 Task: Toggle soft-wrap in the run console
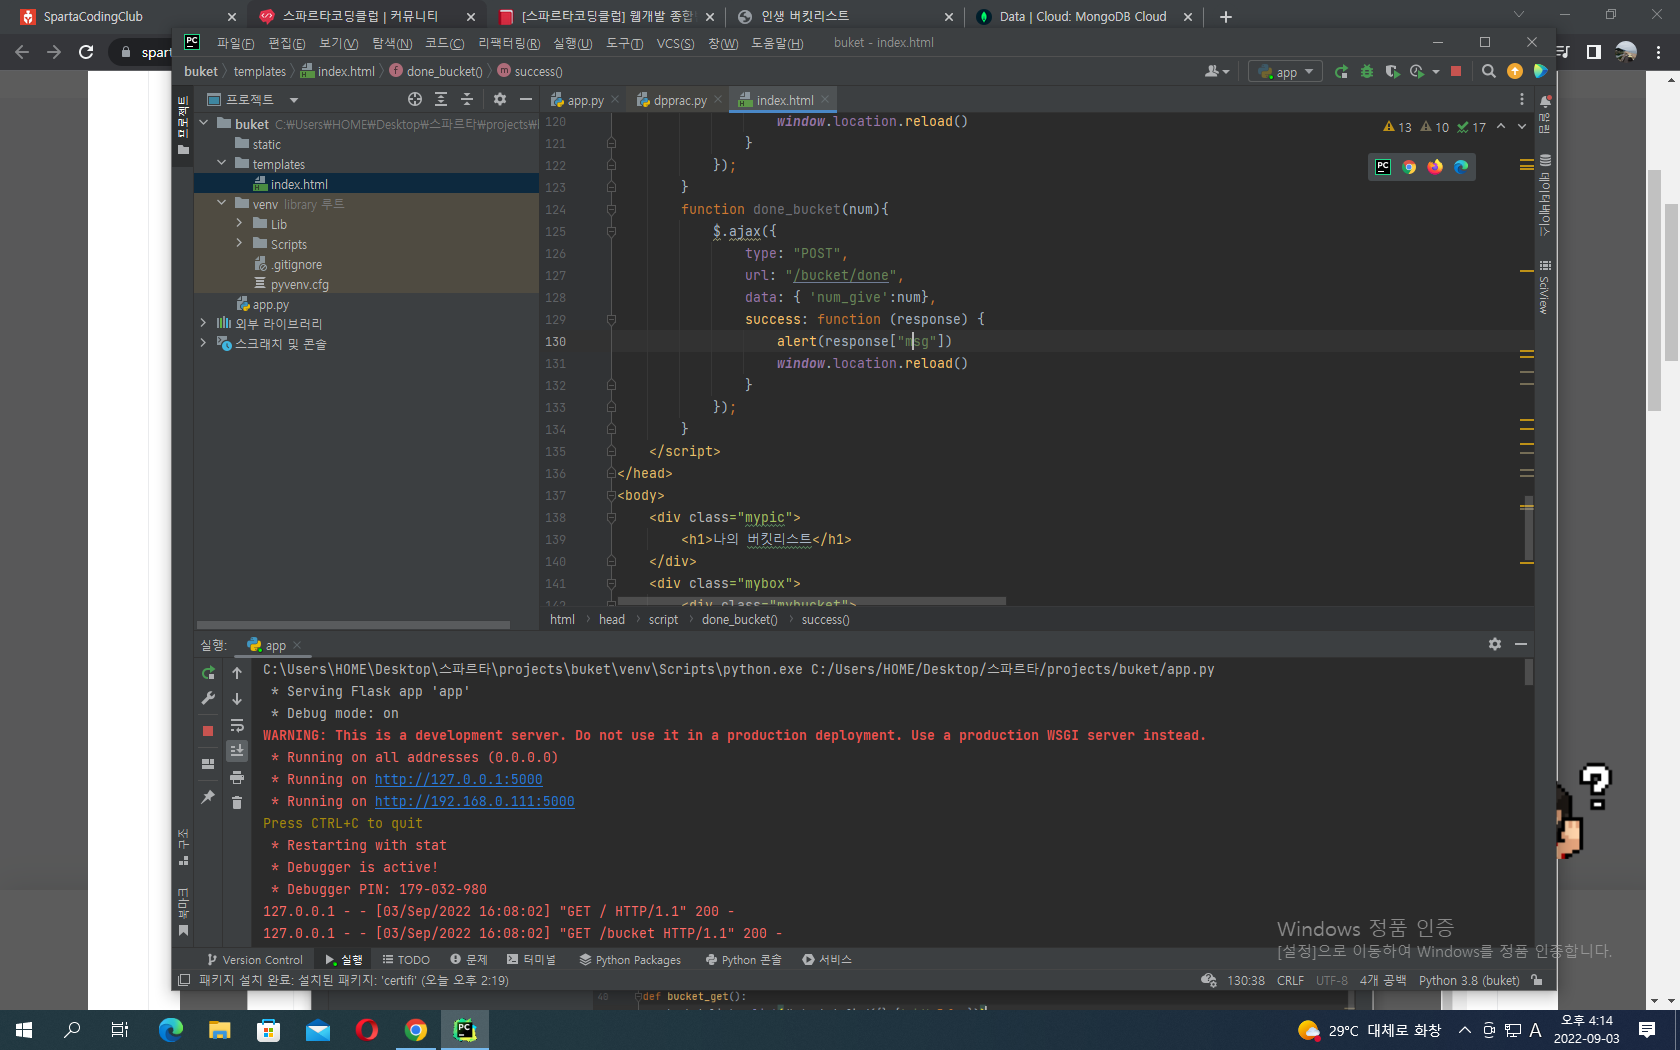coord(237,725)
